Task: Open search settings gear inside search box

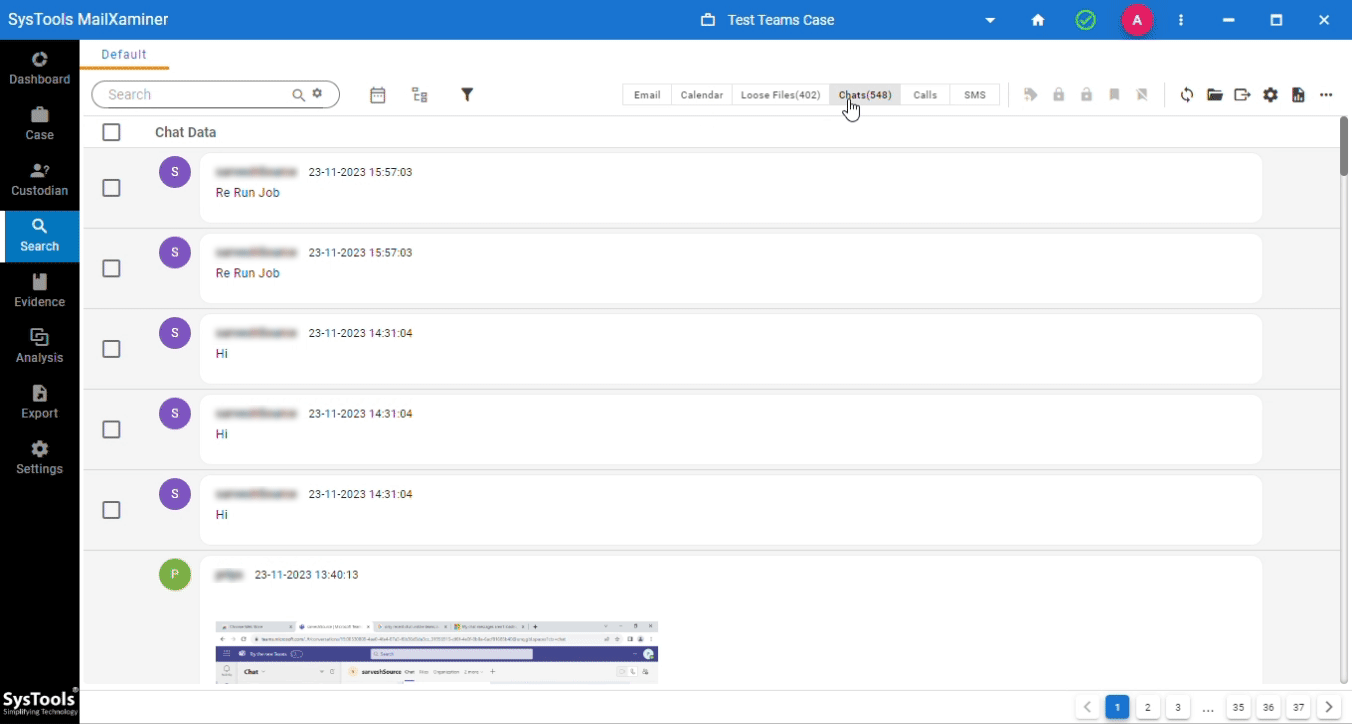Action: (317, 94)
